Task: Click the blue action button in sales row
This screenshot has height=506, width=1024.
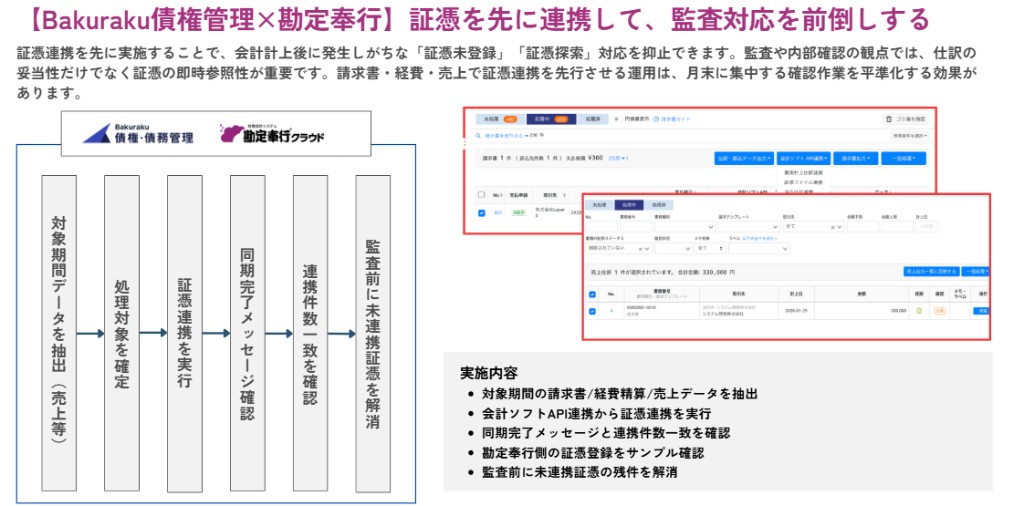Action: 982,311
